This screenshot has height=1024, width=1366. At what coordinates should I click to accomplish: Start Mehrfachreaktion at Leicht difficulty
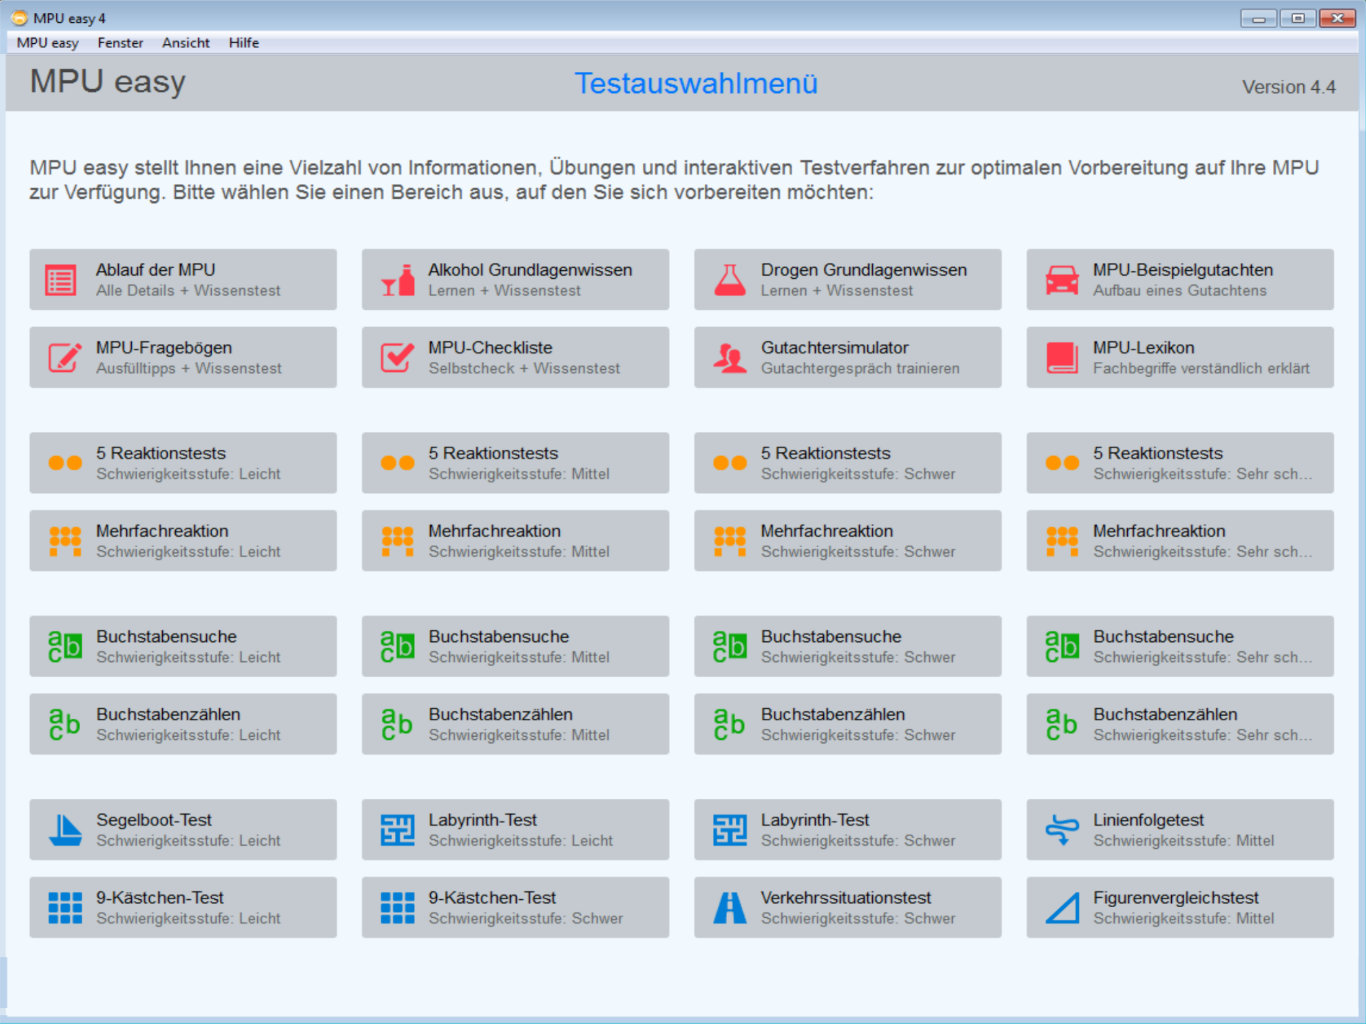(x=183, y=541)
